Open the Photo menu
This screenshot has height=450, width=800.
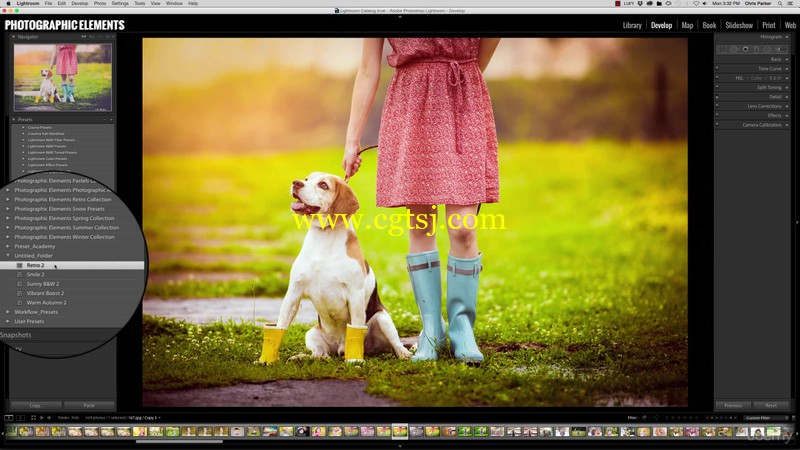pos(100,3)
